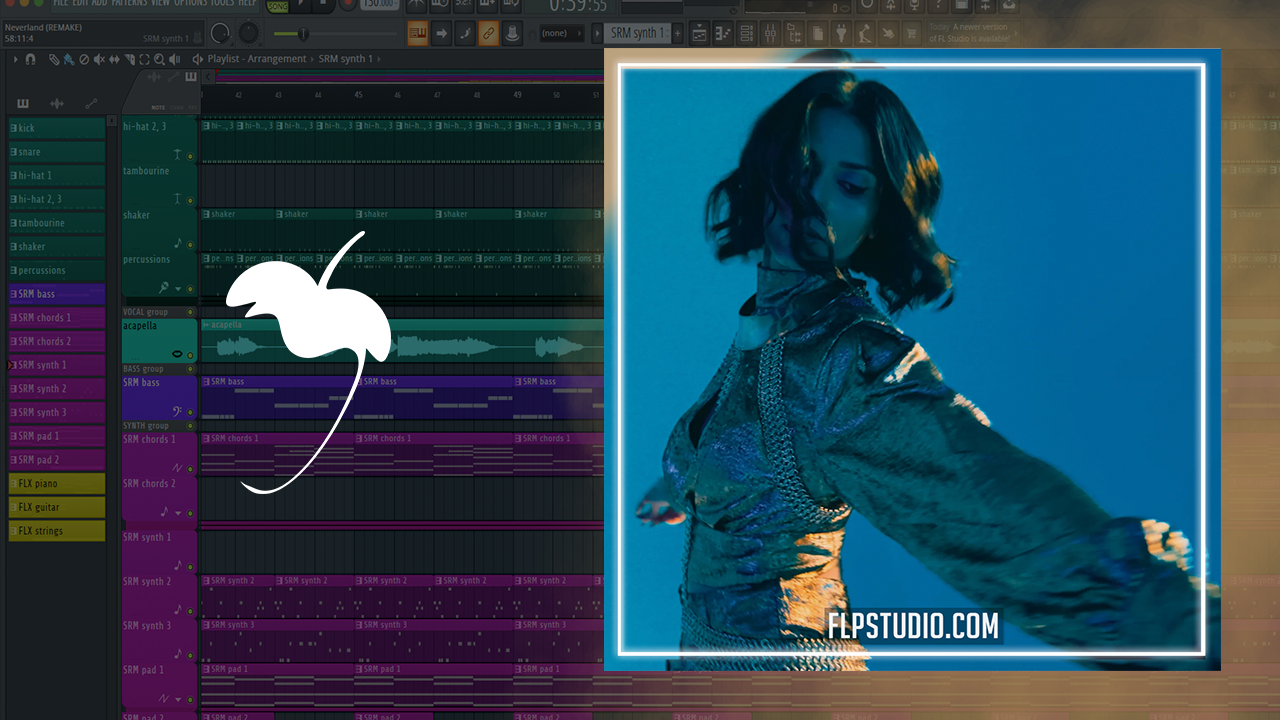1280x720 pixels.
Task: Open the View Piano Roll icon
Action: [x=722, y=33]
